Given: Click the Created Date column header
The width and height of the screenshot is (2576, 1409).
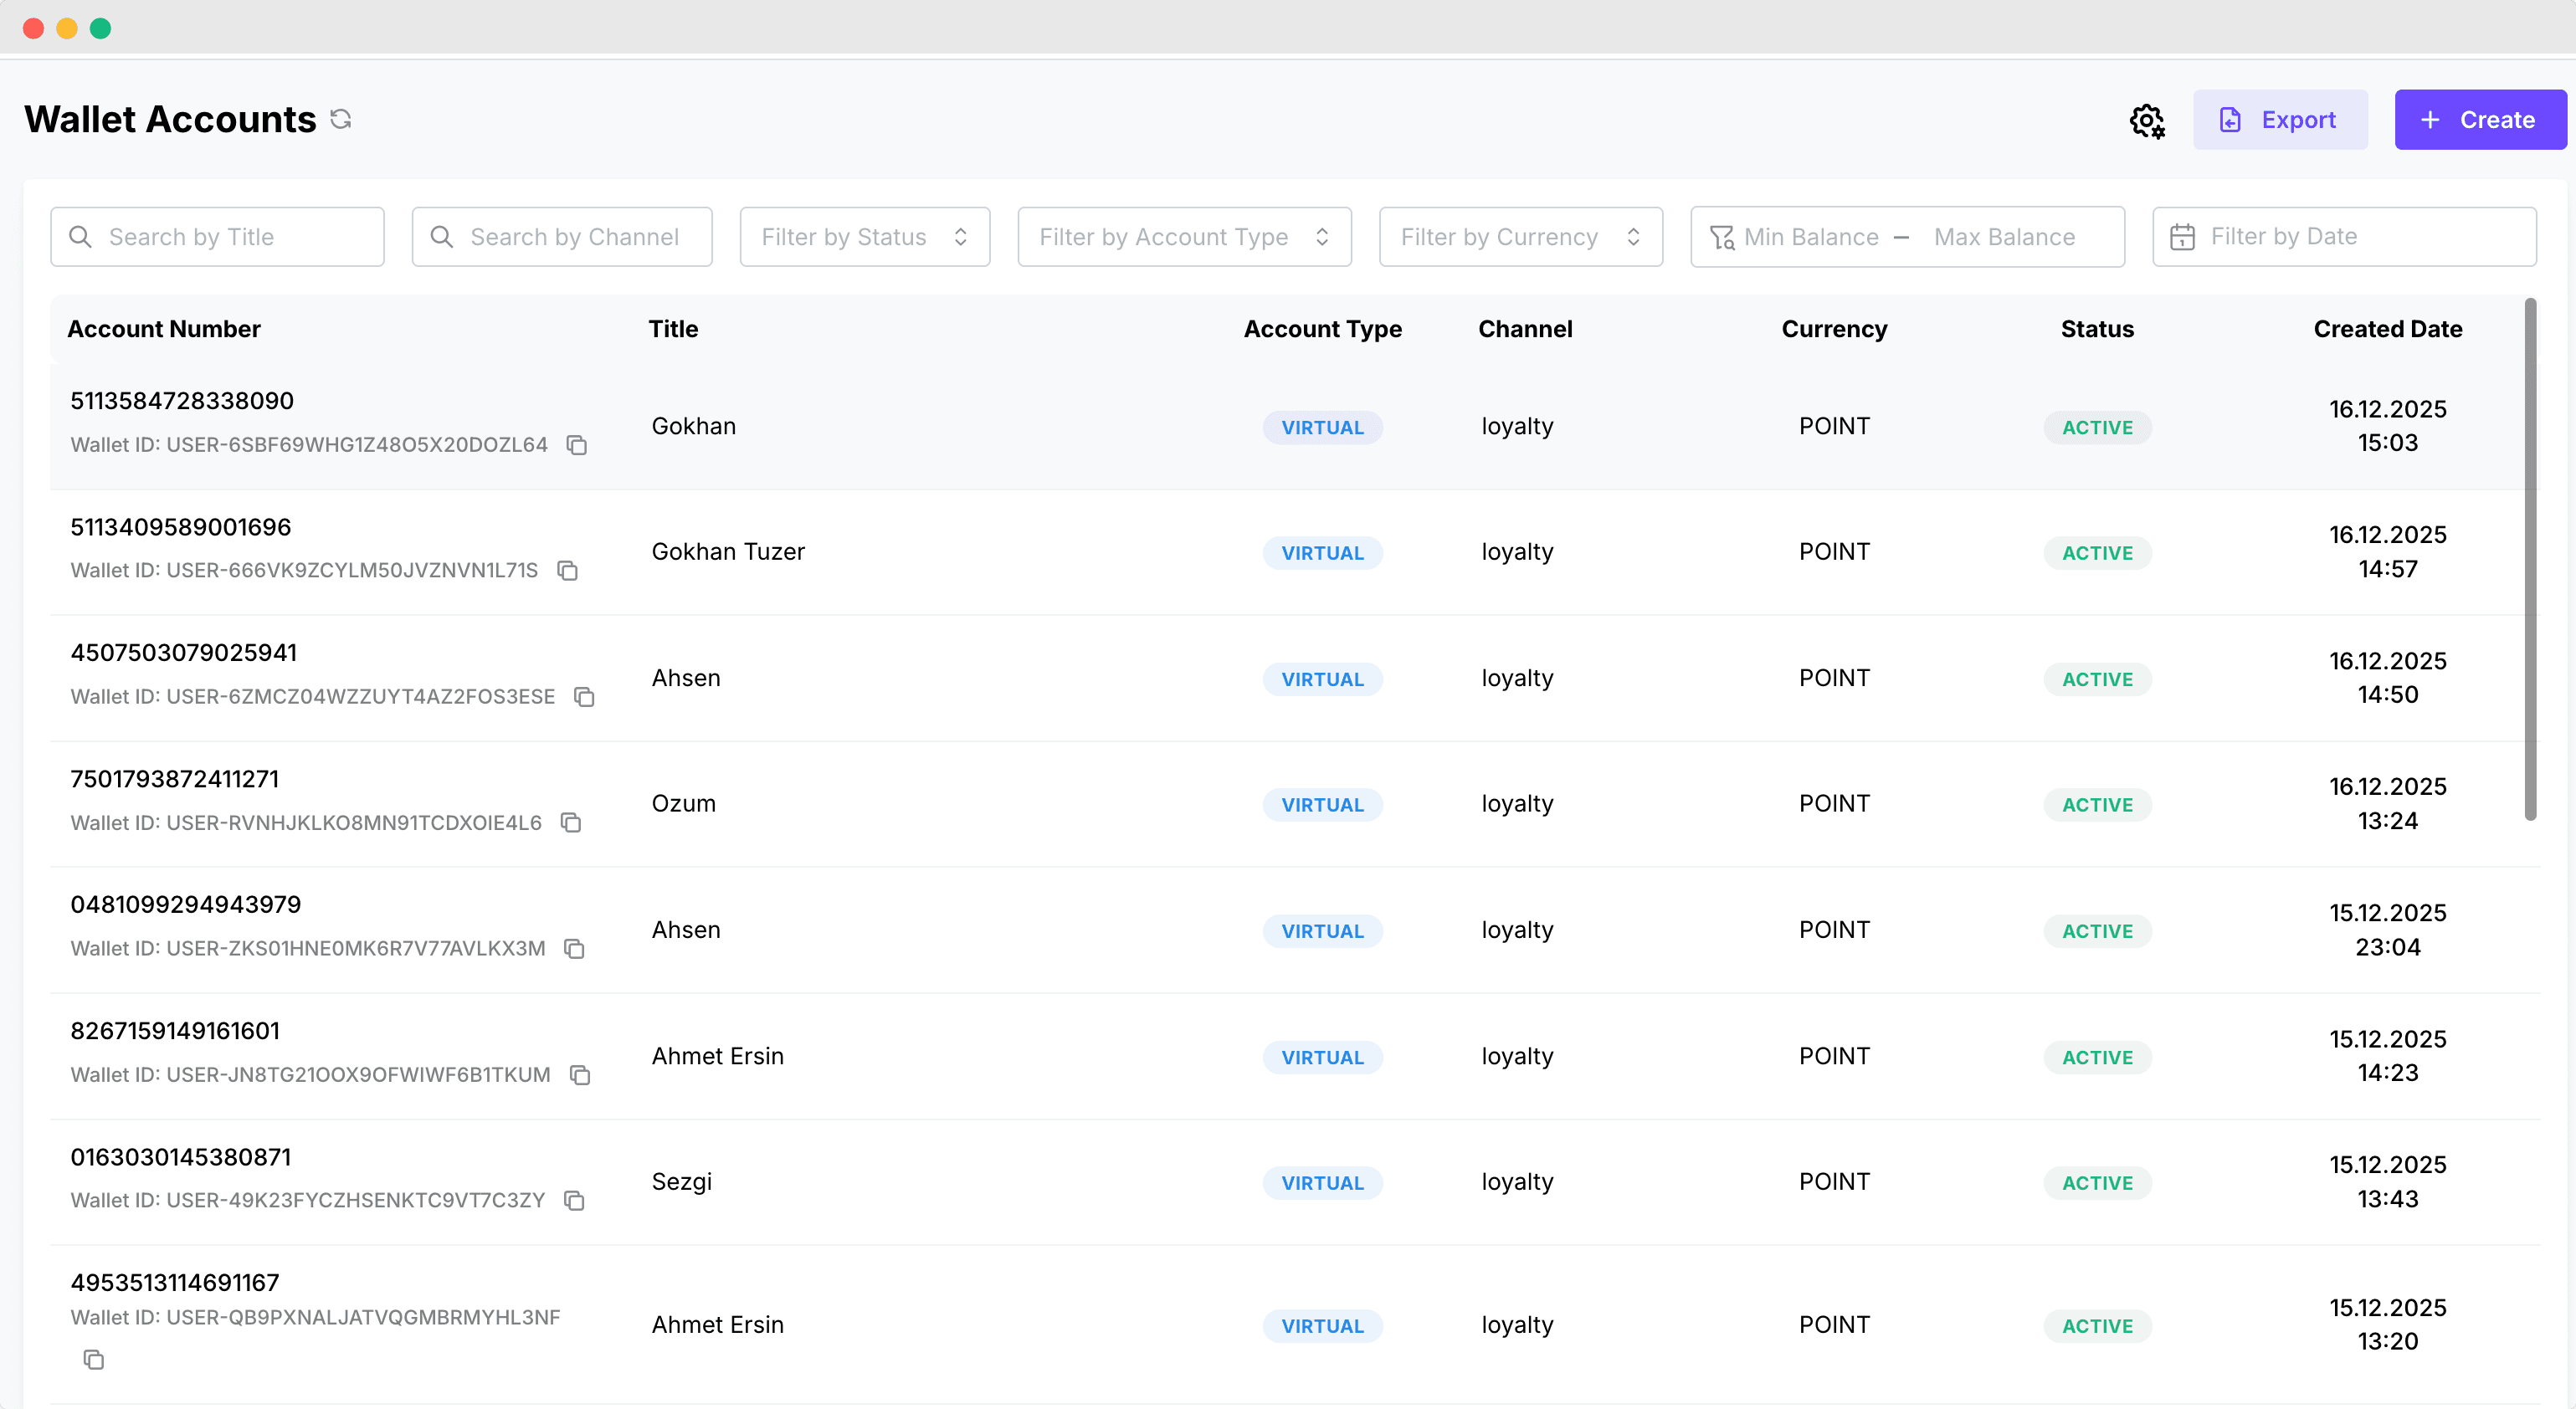Looking at the screenshot, I should point(2387,329).
